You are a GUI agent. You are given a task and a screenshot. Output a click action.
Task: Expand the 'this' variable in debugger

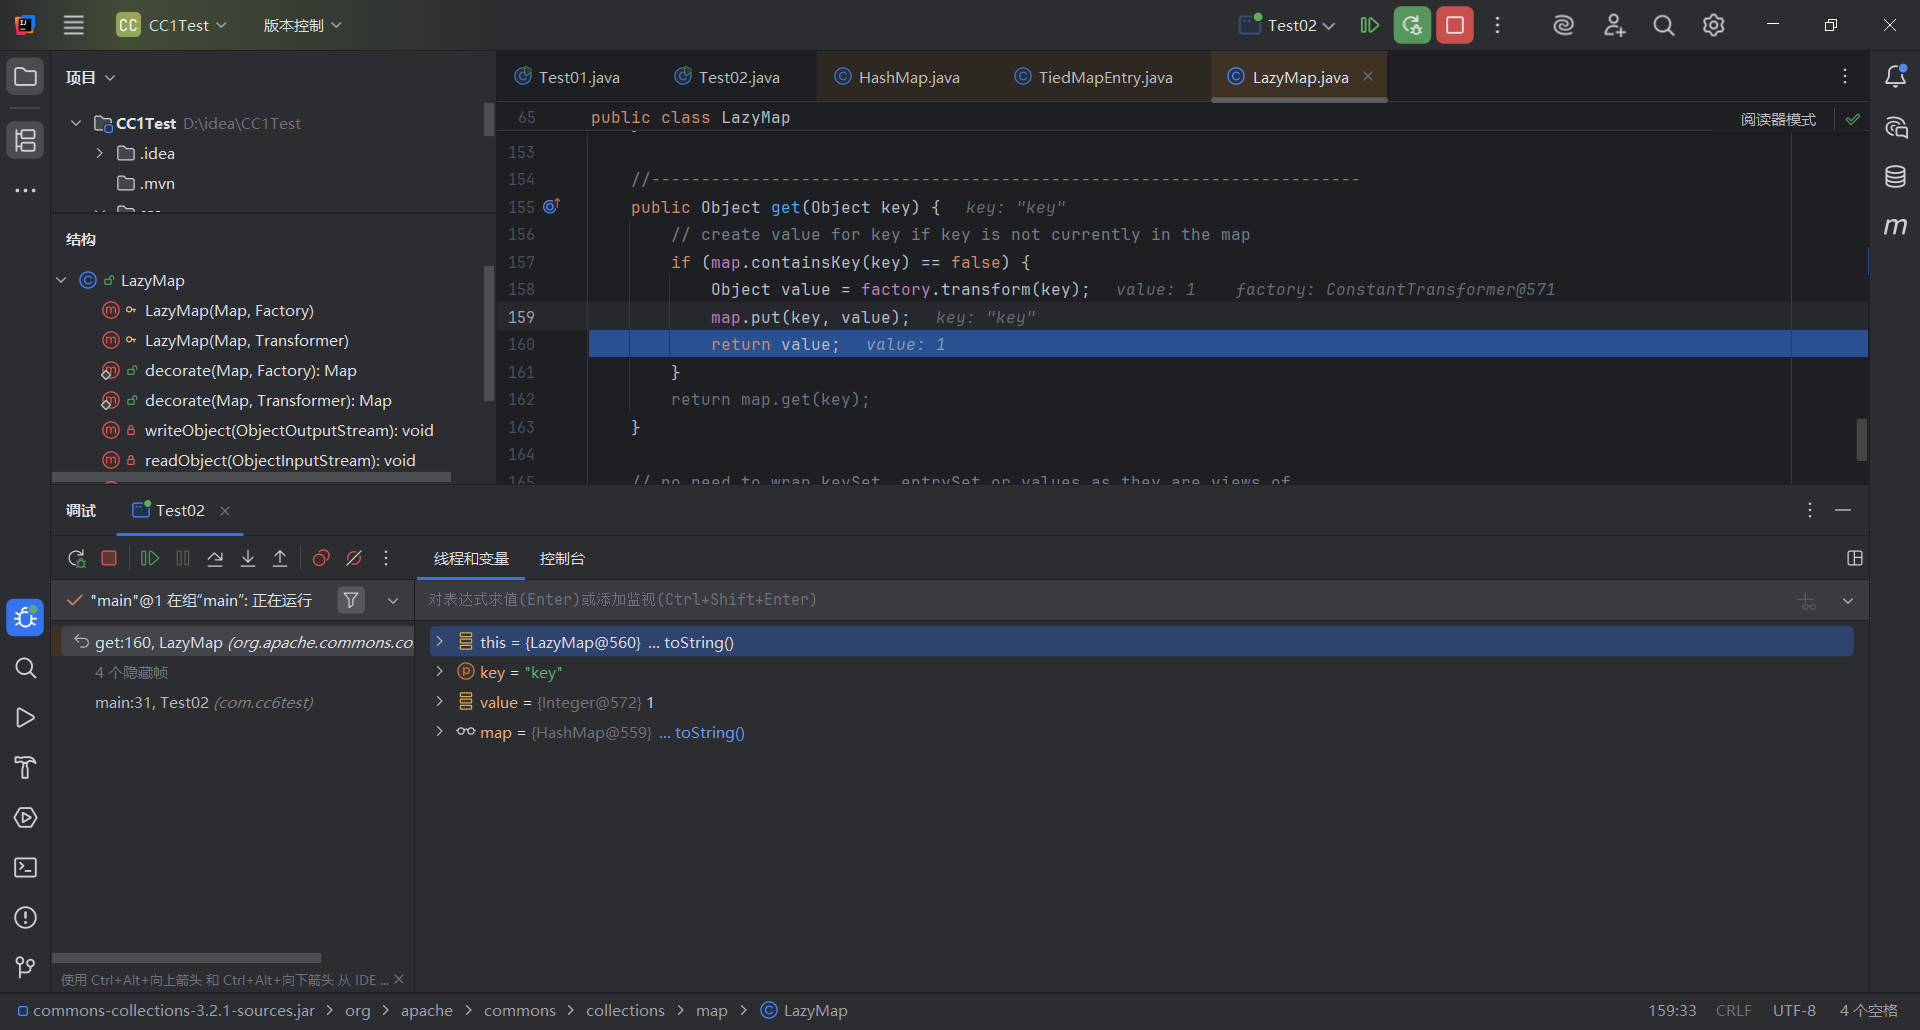click(439, 641)
